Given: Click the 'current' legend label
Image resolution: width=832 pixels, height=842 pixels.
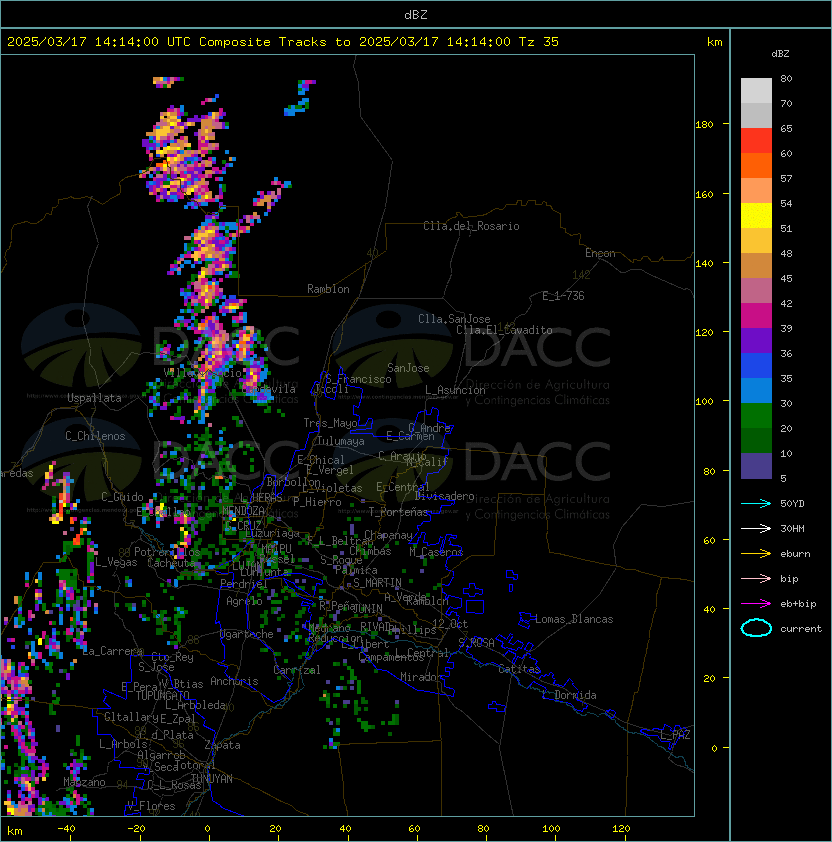Looking at the screenshot, I should point(801,629).
